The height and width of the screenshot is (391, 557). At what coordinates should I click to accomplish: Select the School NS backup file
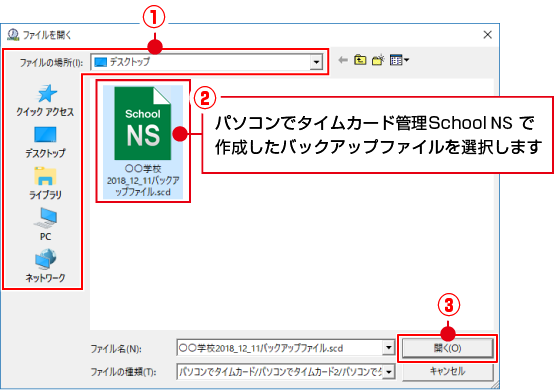(143, 141)
